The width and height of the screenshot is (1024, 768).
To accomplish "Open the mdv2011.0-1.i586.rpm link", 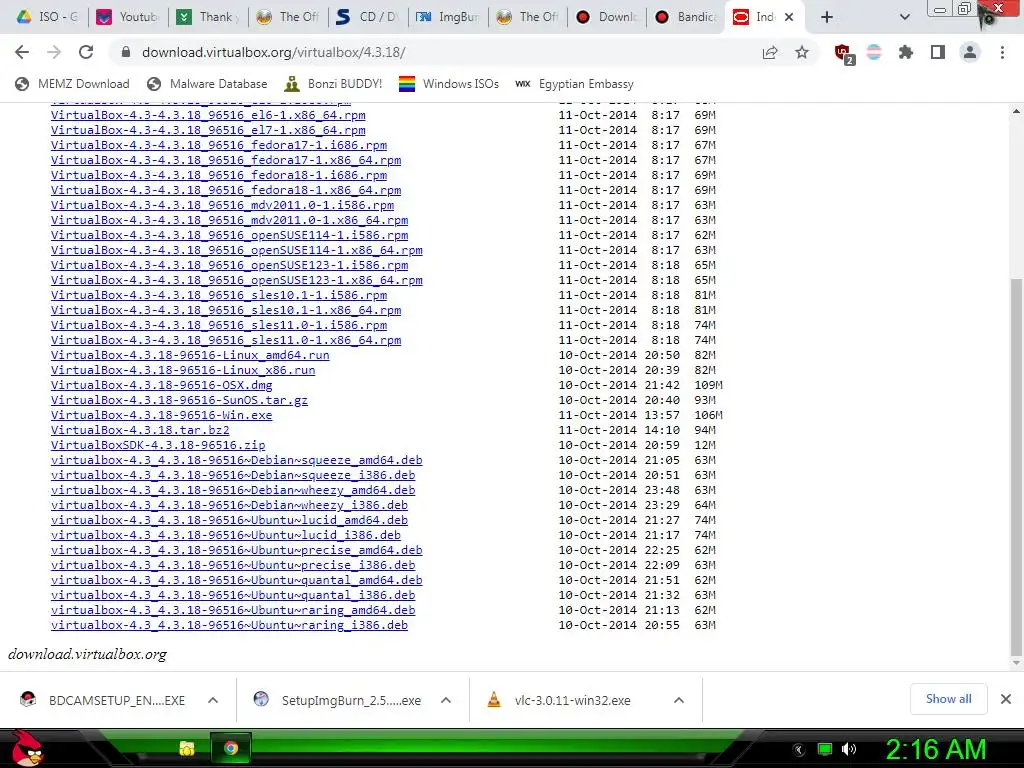I will click(x=222, y=206).
